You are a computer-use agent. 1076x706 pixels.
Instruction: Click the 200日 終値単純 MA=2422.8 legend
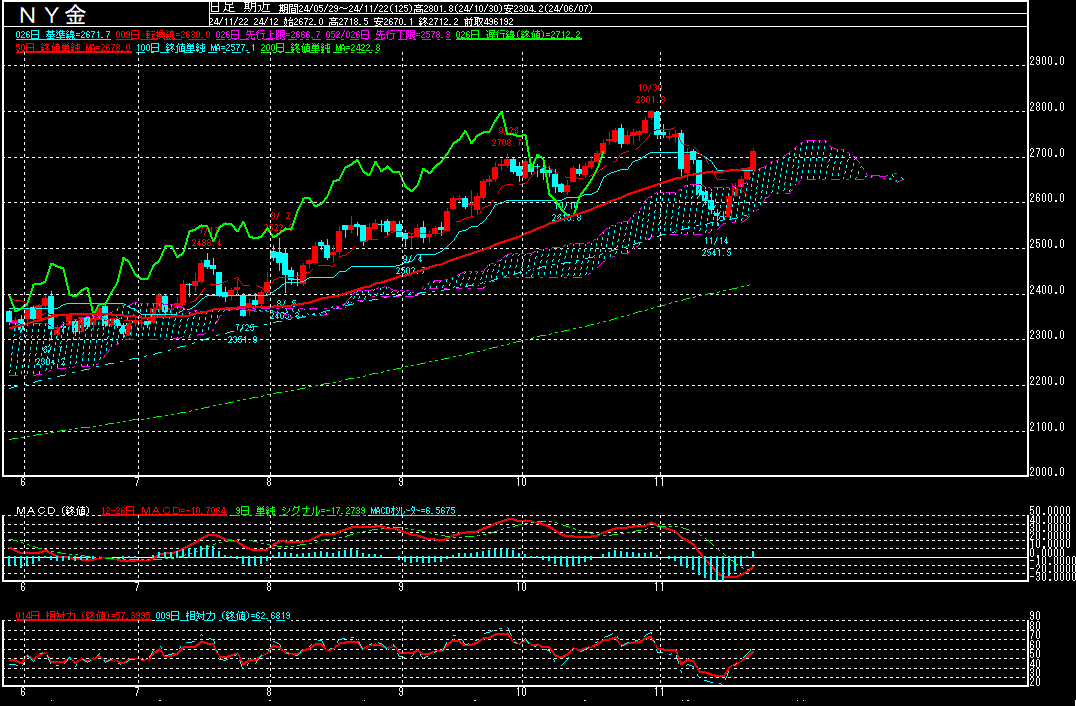pyautogui.click(x=320, y=49)
